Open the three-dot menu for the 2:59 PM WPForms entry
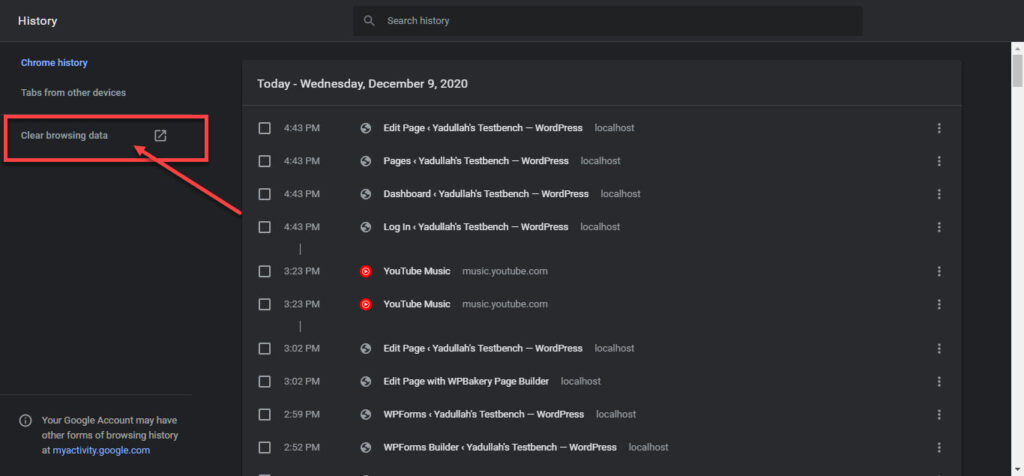 pyautogui.click(x=939, y=415)
